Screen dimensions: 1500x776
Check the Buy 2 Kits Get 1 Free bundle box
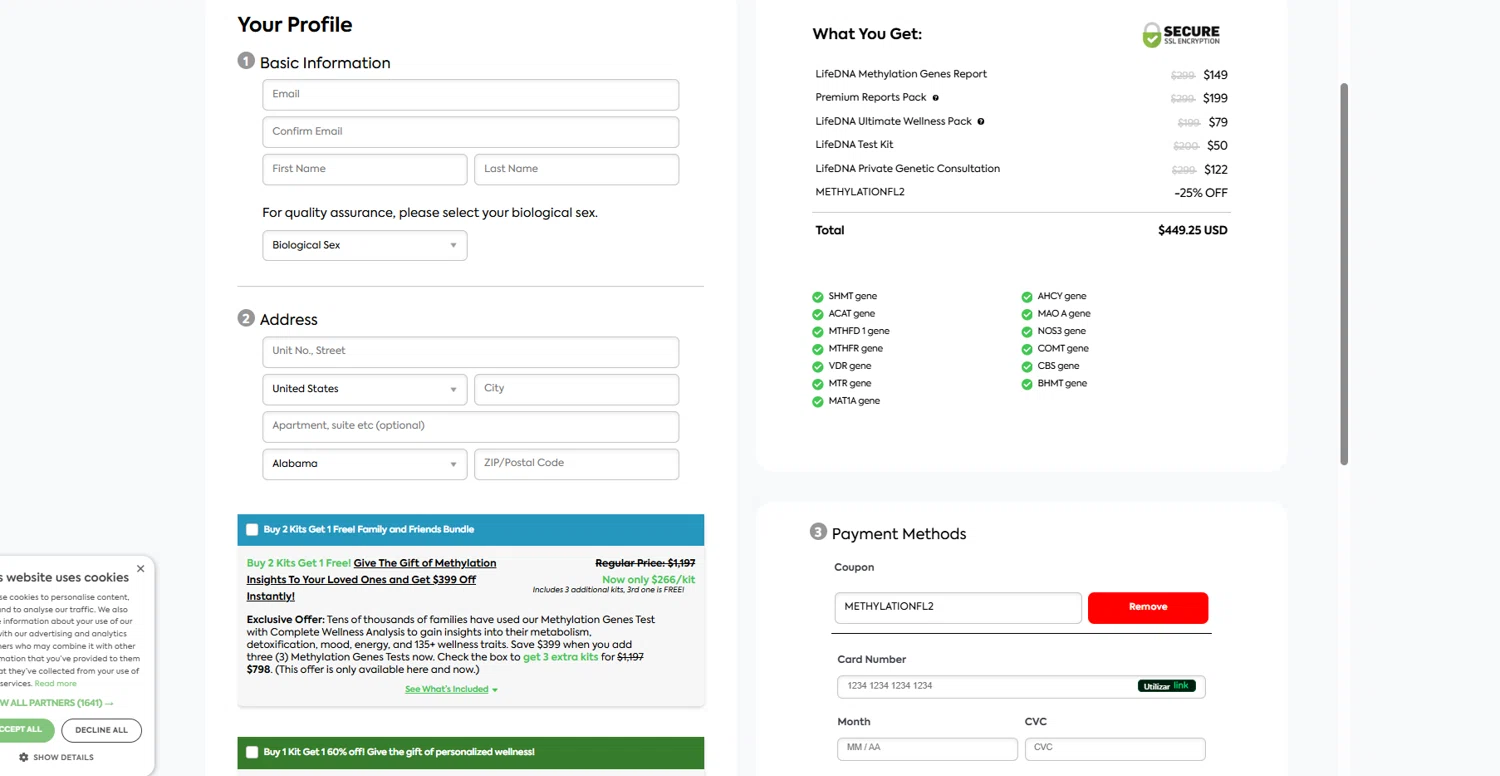click(x=252, y=530)
